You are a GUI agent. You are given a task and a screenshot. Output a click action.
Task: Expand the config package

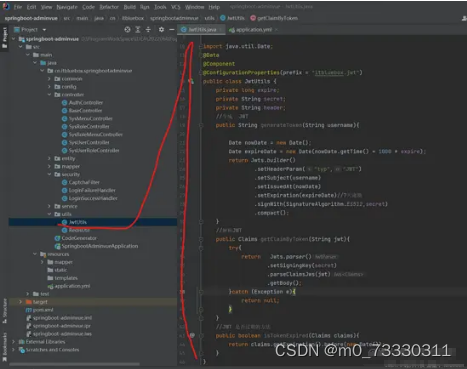click(49, 87)
